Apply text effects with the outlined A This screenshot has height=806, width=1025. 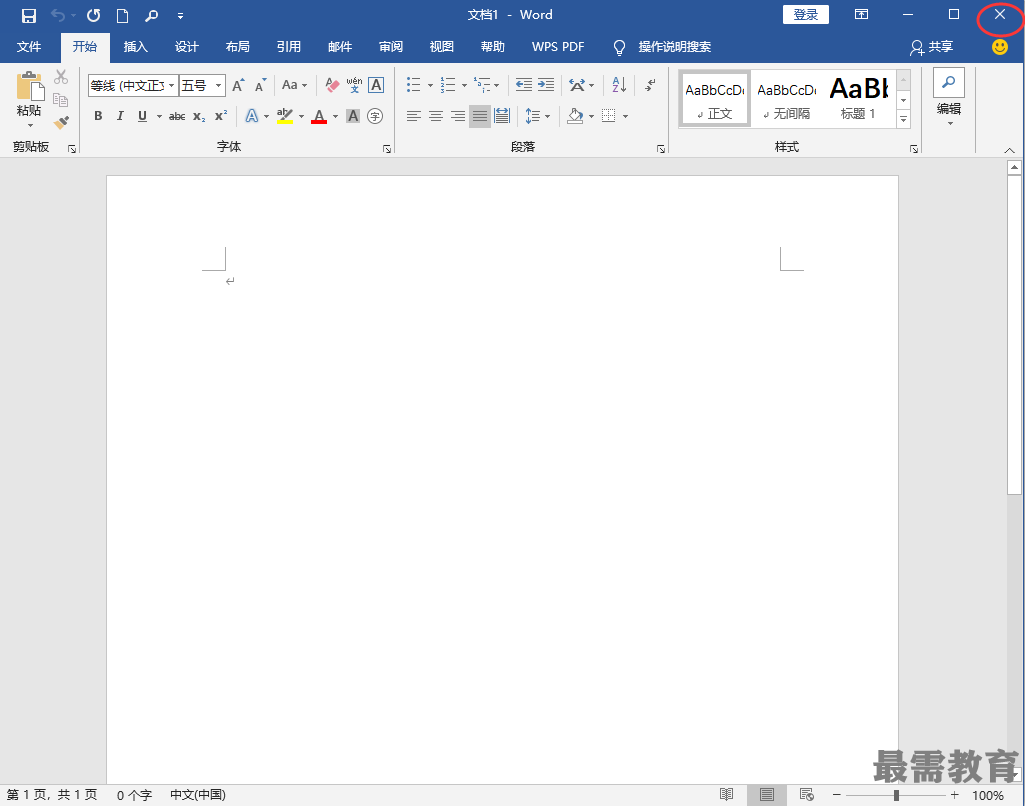tap(252, 116)
